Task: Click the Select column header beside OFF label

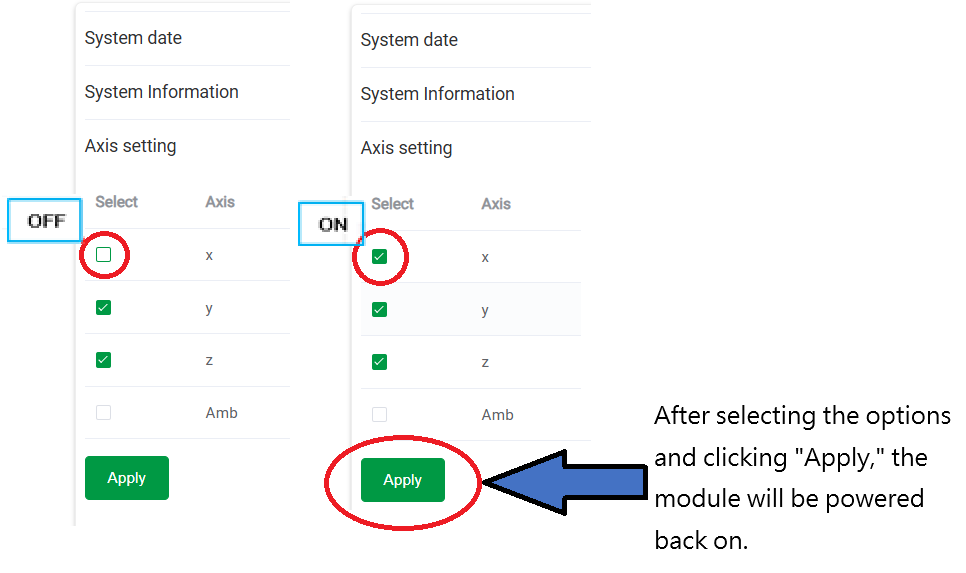Action: 116,202
